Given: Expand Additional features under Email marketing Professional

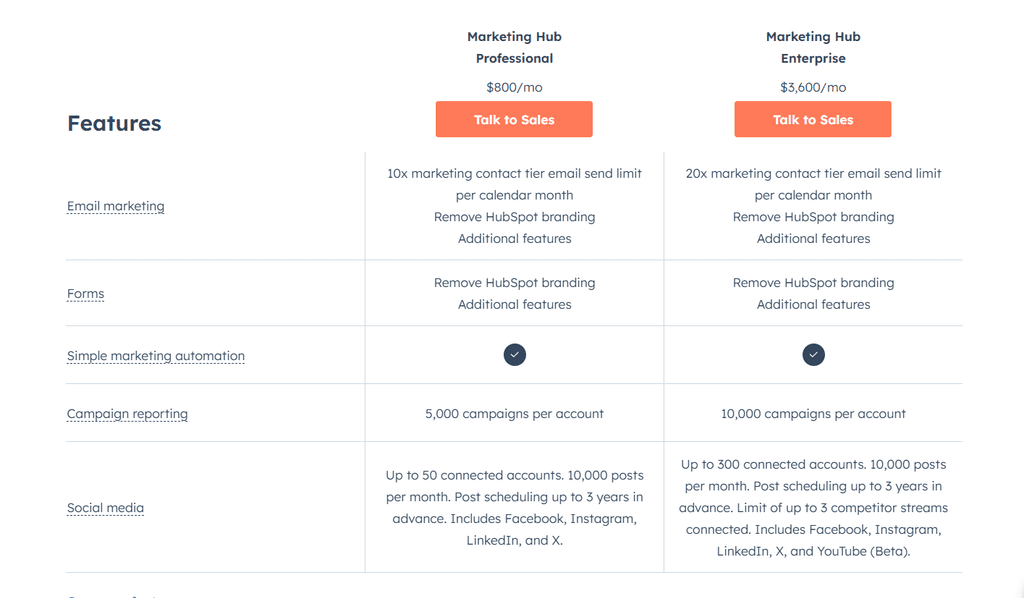Looking at the screenshot, I should [x=514, y=238].
